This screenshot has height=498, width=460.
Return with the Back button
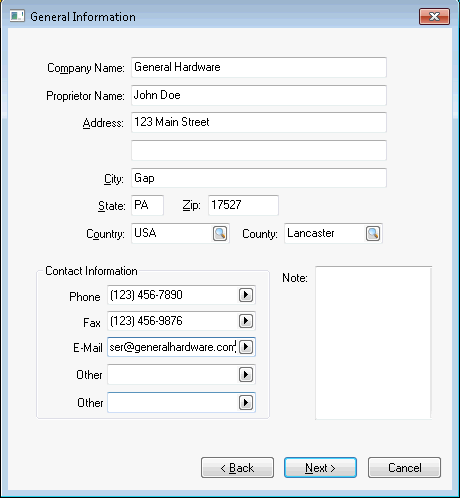(x=237, y=468)
